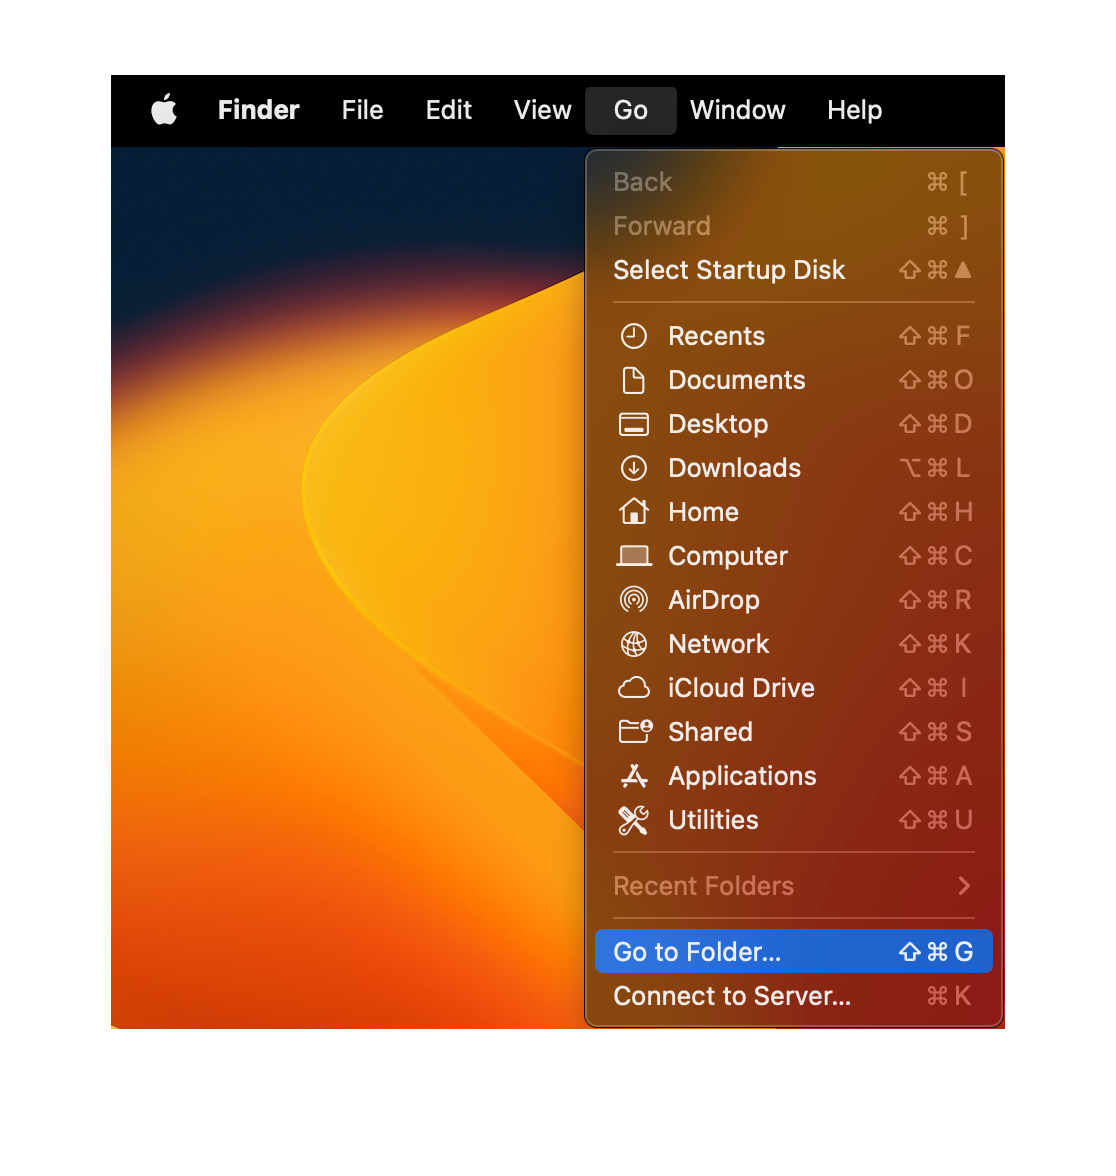Click the Desktop screen icon
The width and height of the screenshot is (1116, 1176).
[634, 424]
